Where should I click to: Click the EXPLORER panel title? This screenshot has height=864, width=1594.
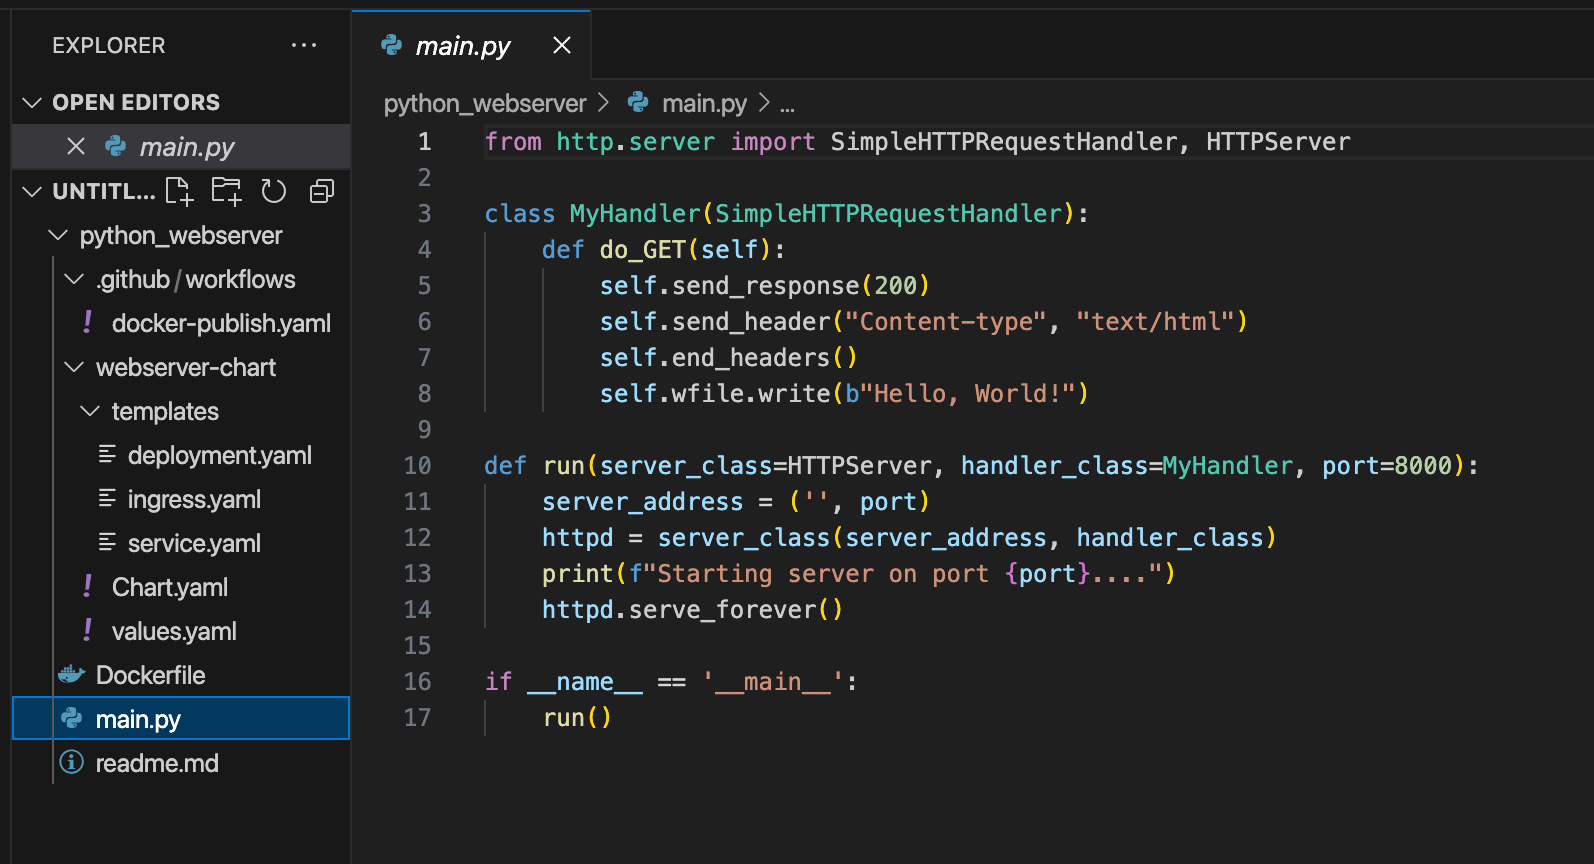pyautogui.click(x=109, y=45)
